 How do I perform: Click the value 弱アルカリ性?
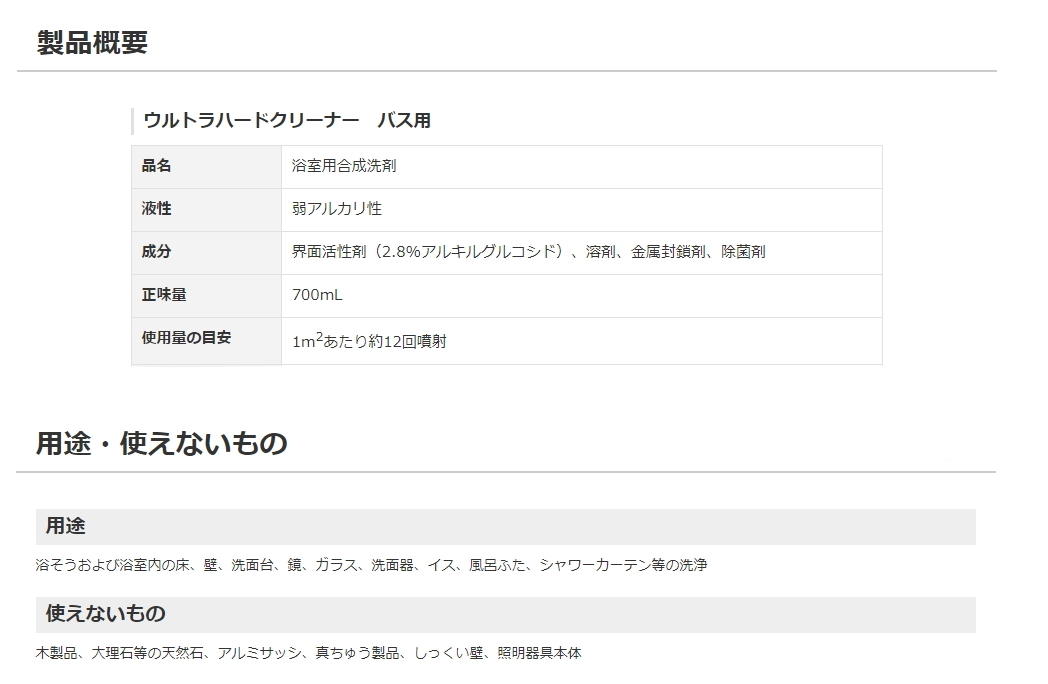(x=337, y=209)
